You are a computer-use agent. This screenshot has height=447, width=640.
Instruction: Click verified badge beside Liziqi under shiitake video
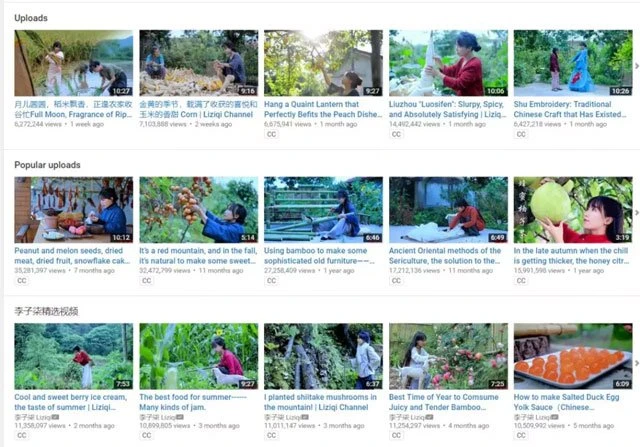pyautogui.click(x=305, y=417)
